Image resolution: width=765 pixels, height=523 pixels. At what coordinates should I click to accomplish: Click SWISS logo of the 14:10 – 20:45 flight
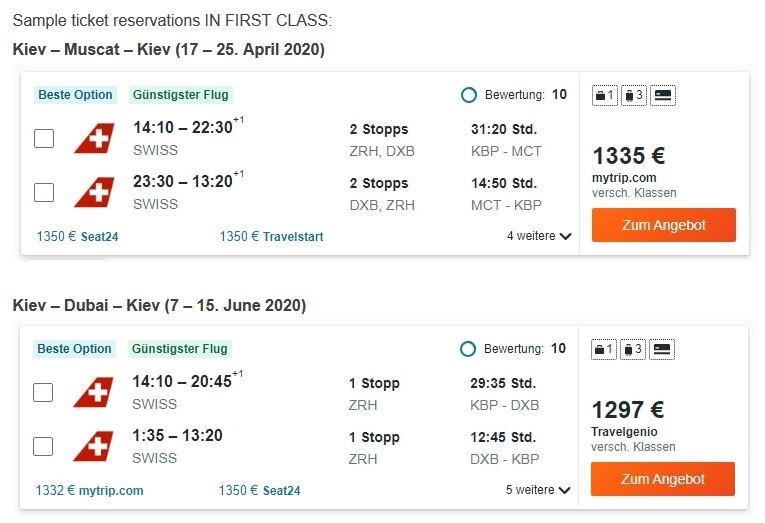(x=94, y=392)
